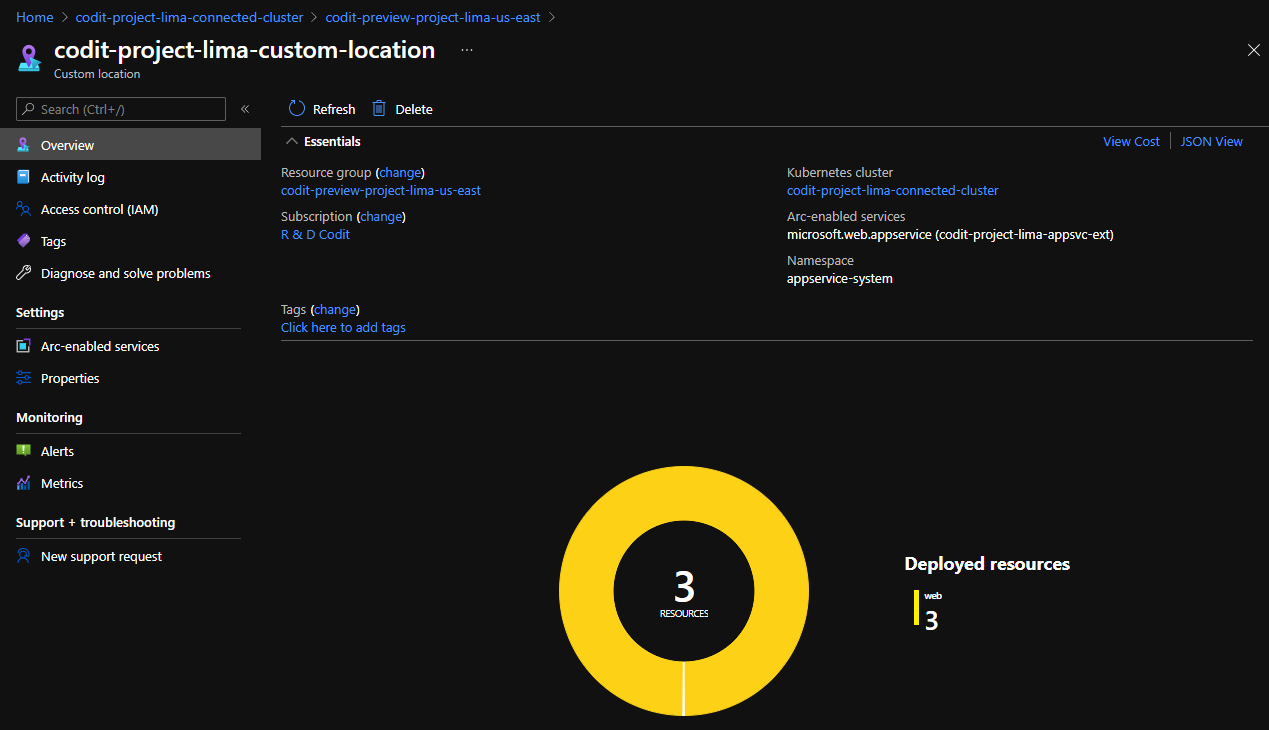Collapse the left navigation pane
This screenshot has height=730, width=1269.
click(245, 109)
